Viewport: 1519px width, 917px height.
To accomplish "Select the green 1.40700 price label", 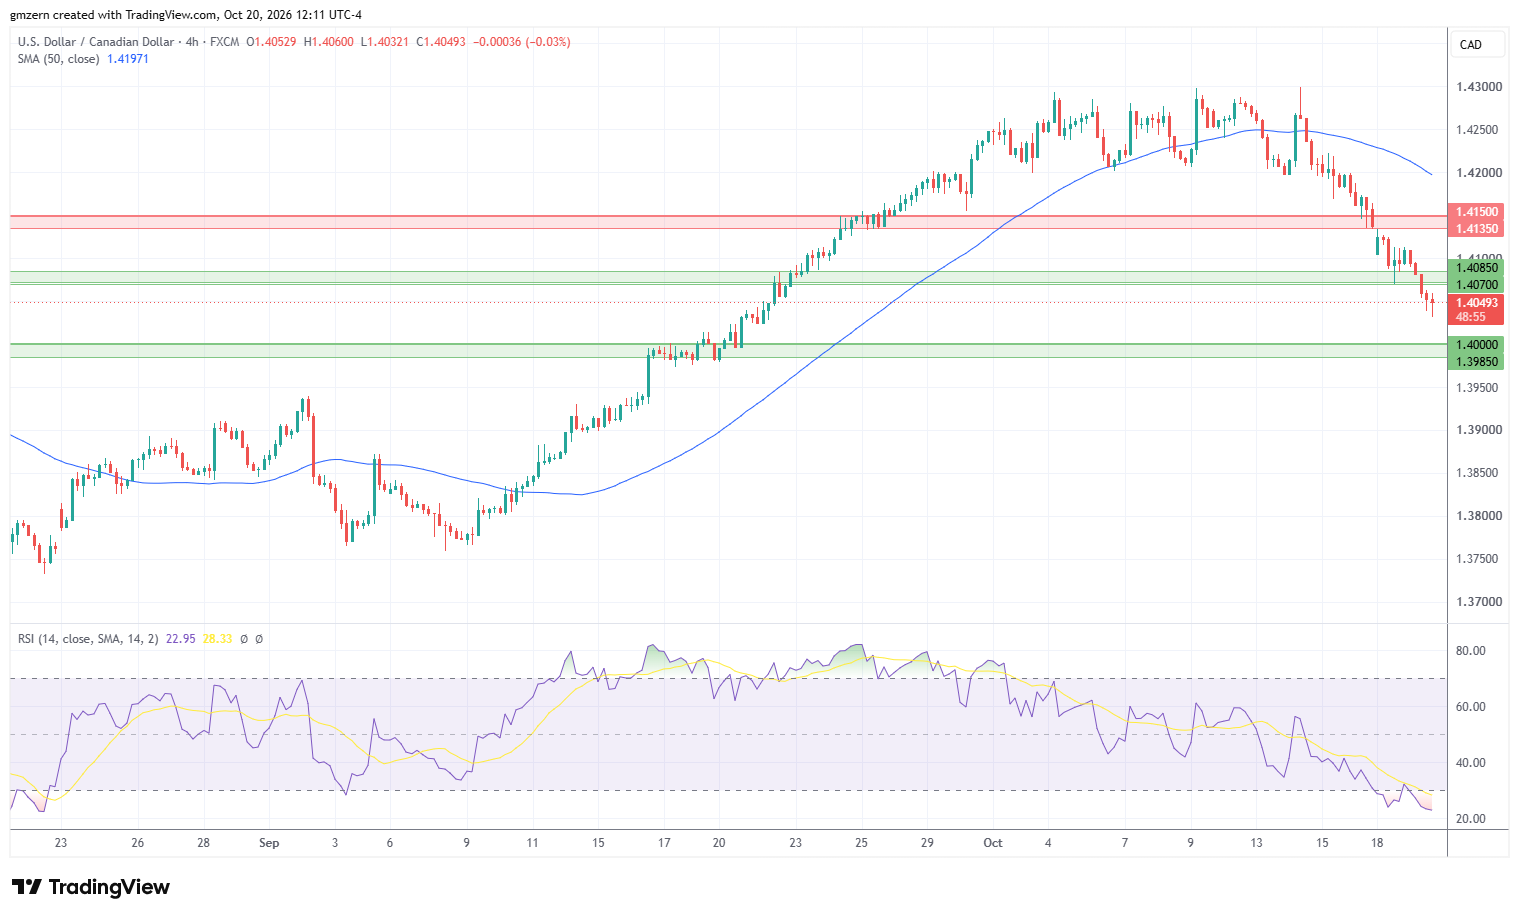I will click(1477, 285).
